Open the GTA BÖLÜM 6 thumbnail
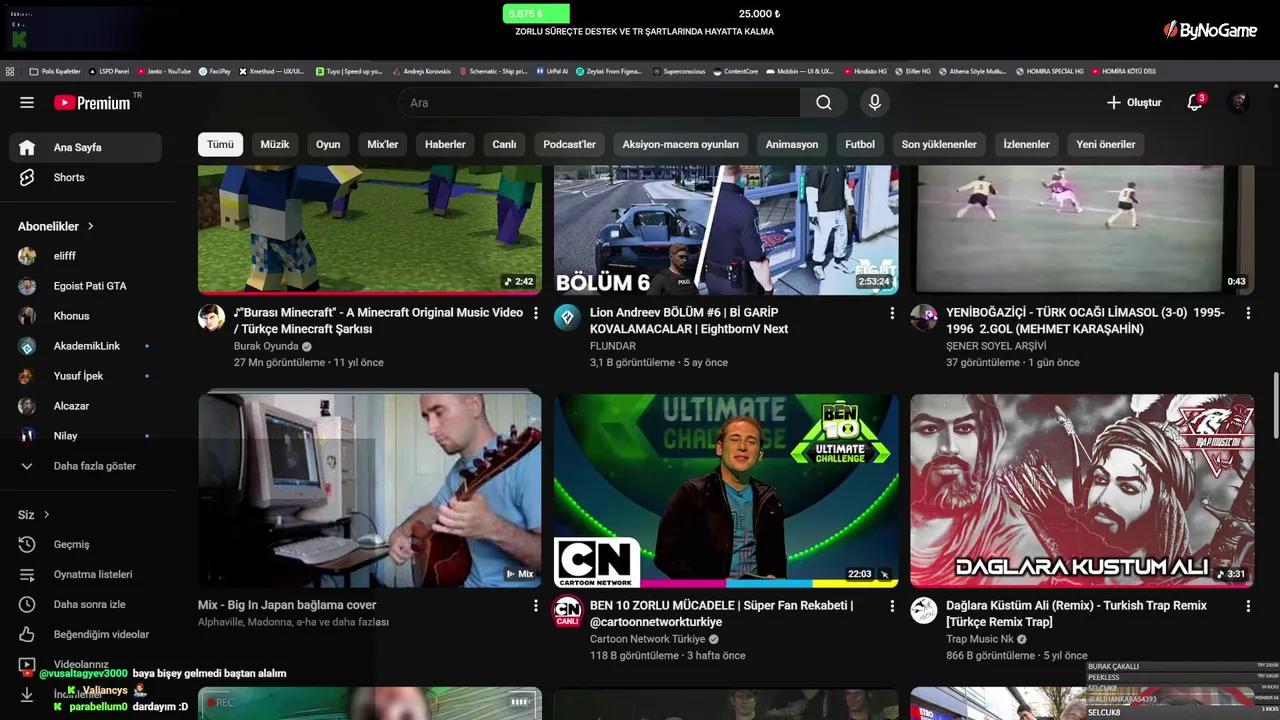This screenshot has width=1280, height=720. tap(726, 230)
